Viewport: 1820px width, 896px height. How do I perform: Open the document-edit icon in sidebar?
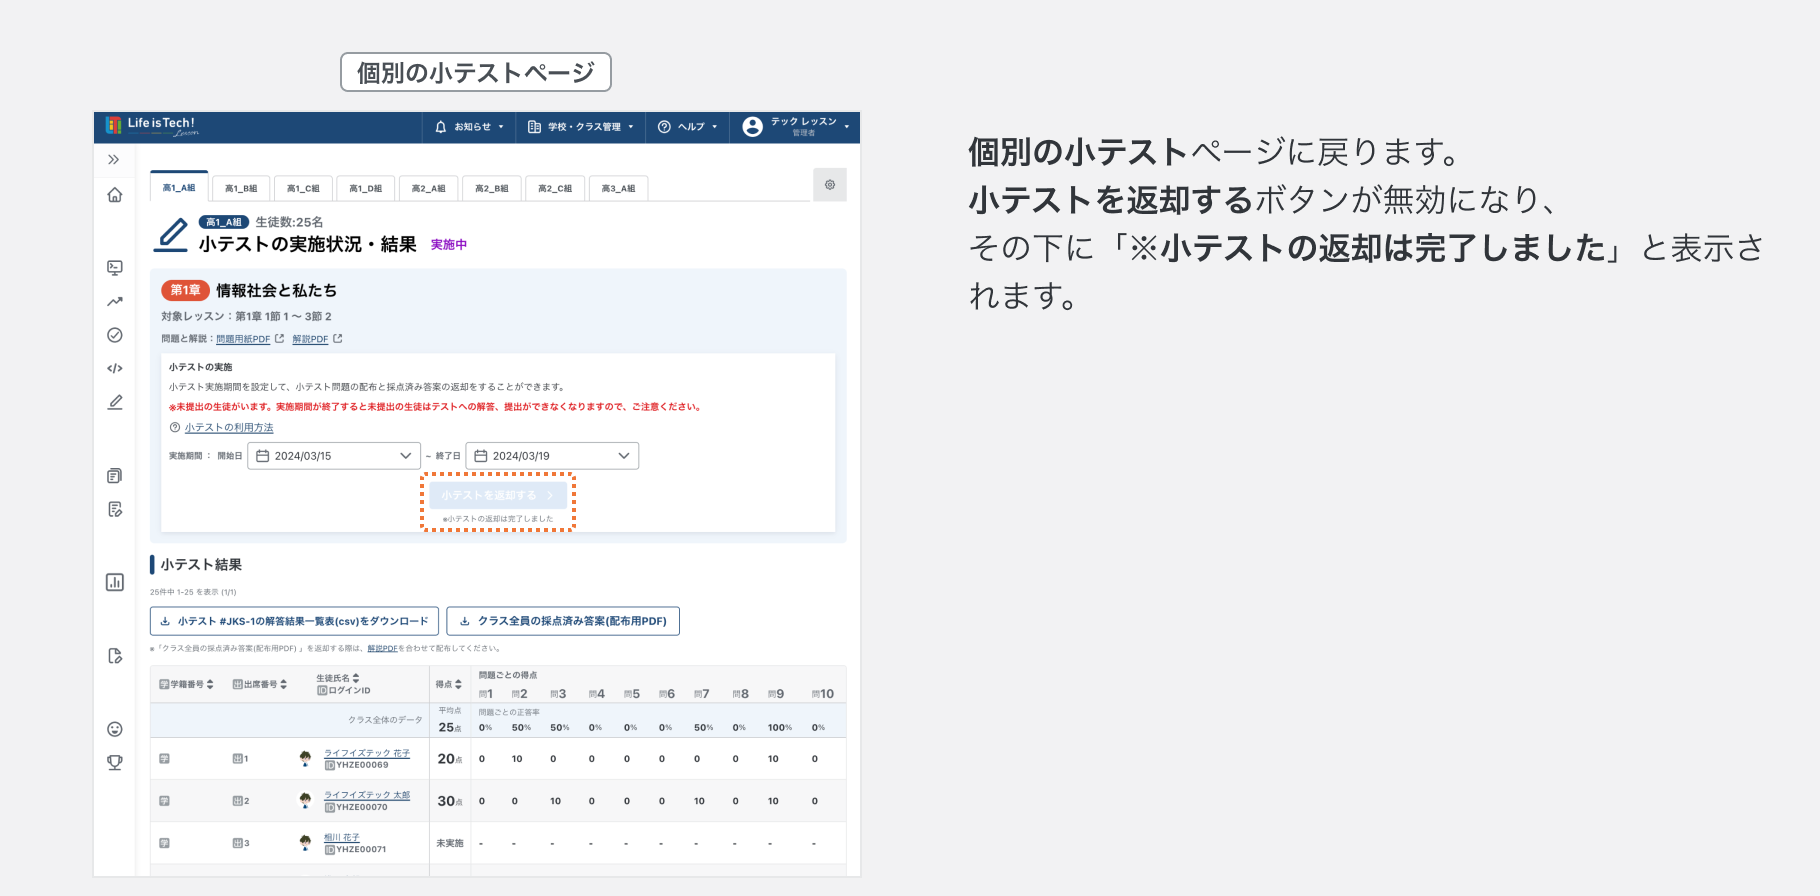(x=115, y=509)
